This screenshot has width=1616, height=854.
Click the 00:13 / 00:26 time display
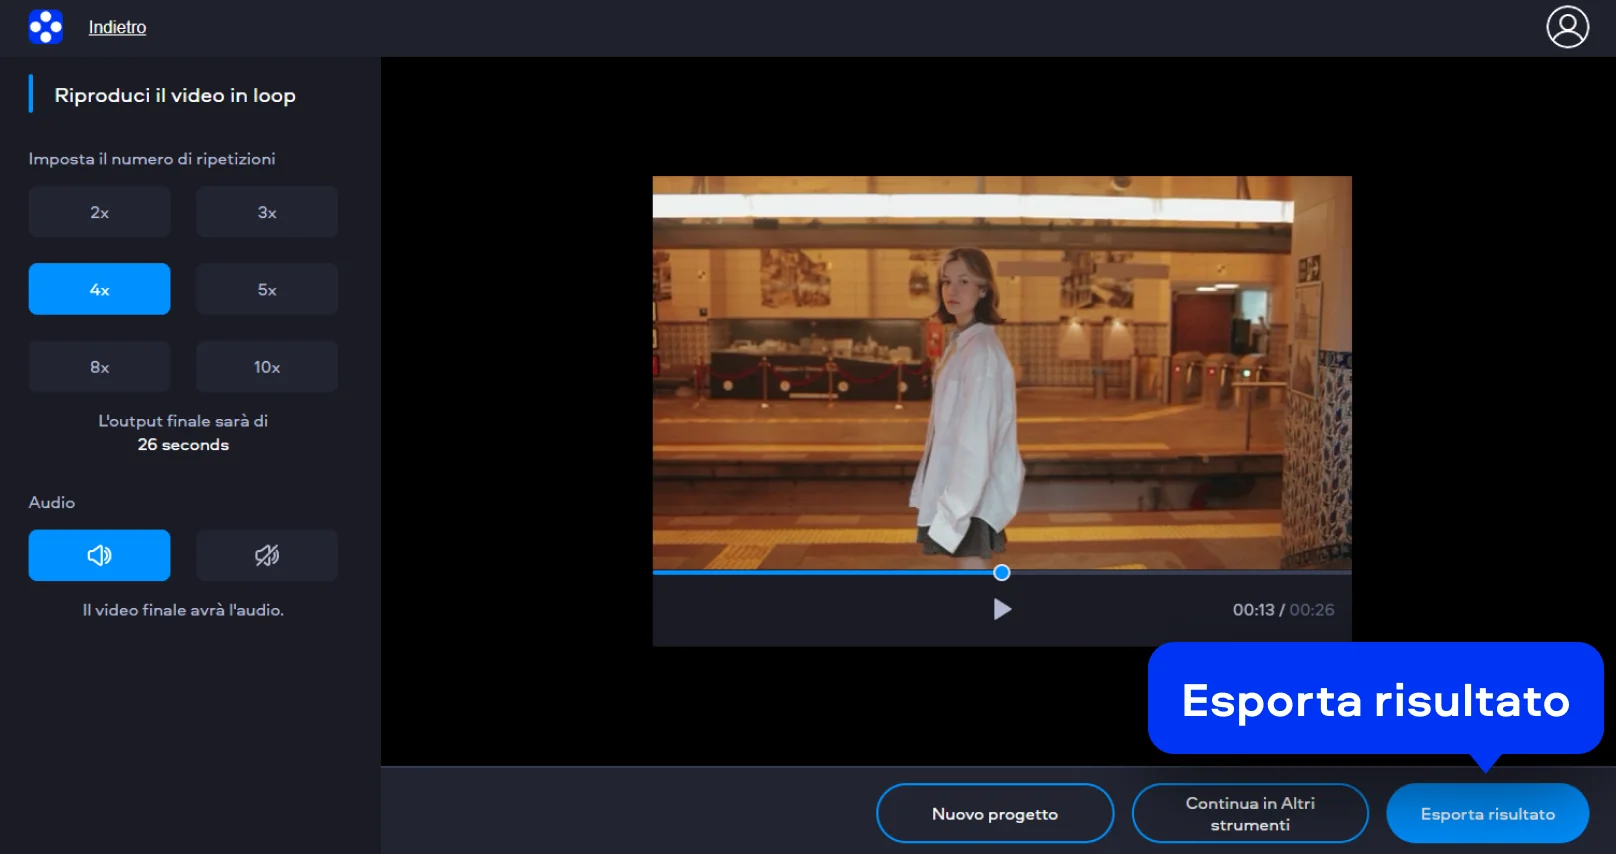pyautogui.click(x=1283, y=610)
